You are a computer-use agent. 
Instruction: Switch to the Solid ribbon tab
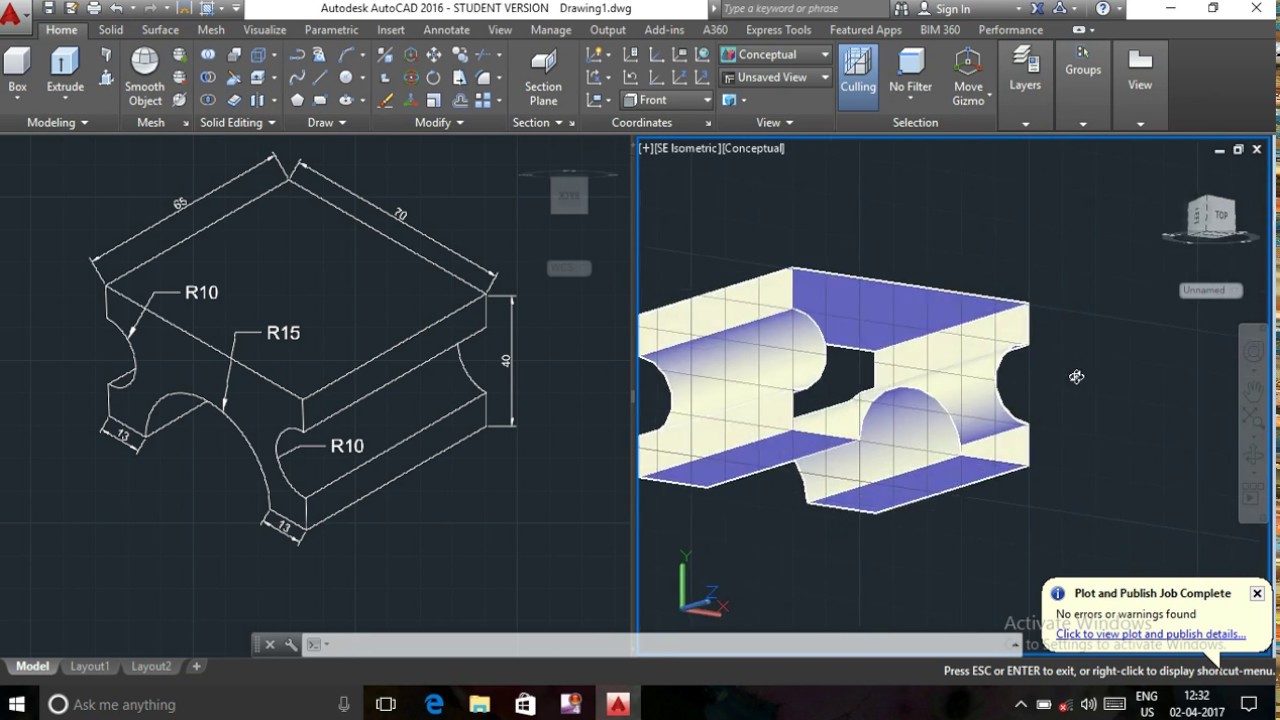110,30
